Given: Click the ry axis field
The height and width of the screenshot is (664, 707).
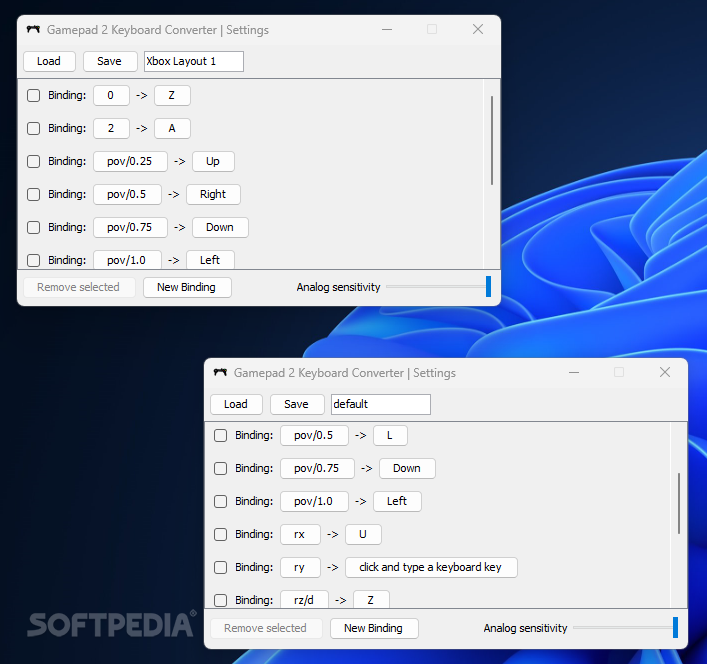Looking at the screenshot, I should point(300,567).
